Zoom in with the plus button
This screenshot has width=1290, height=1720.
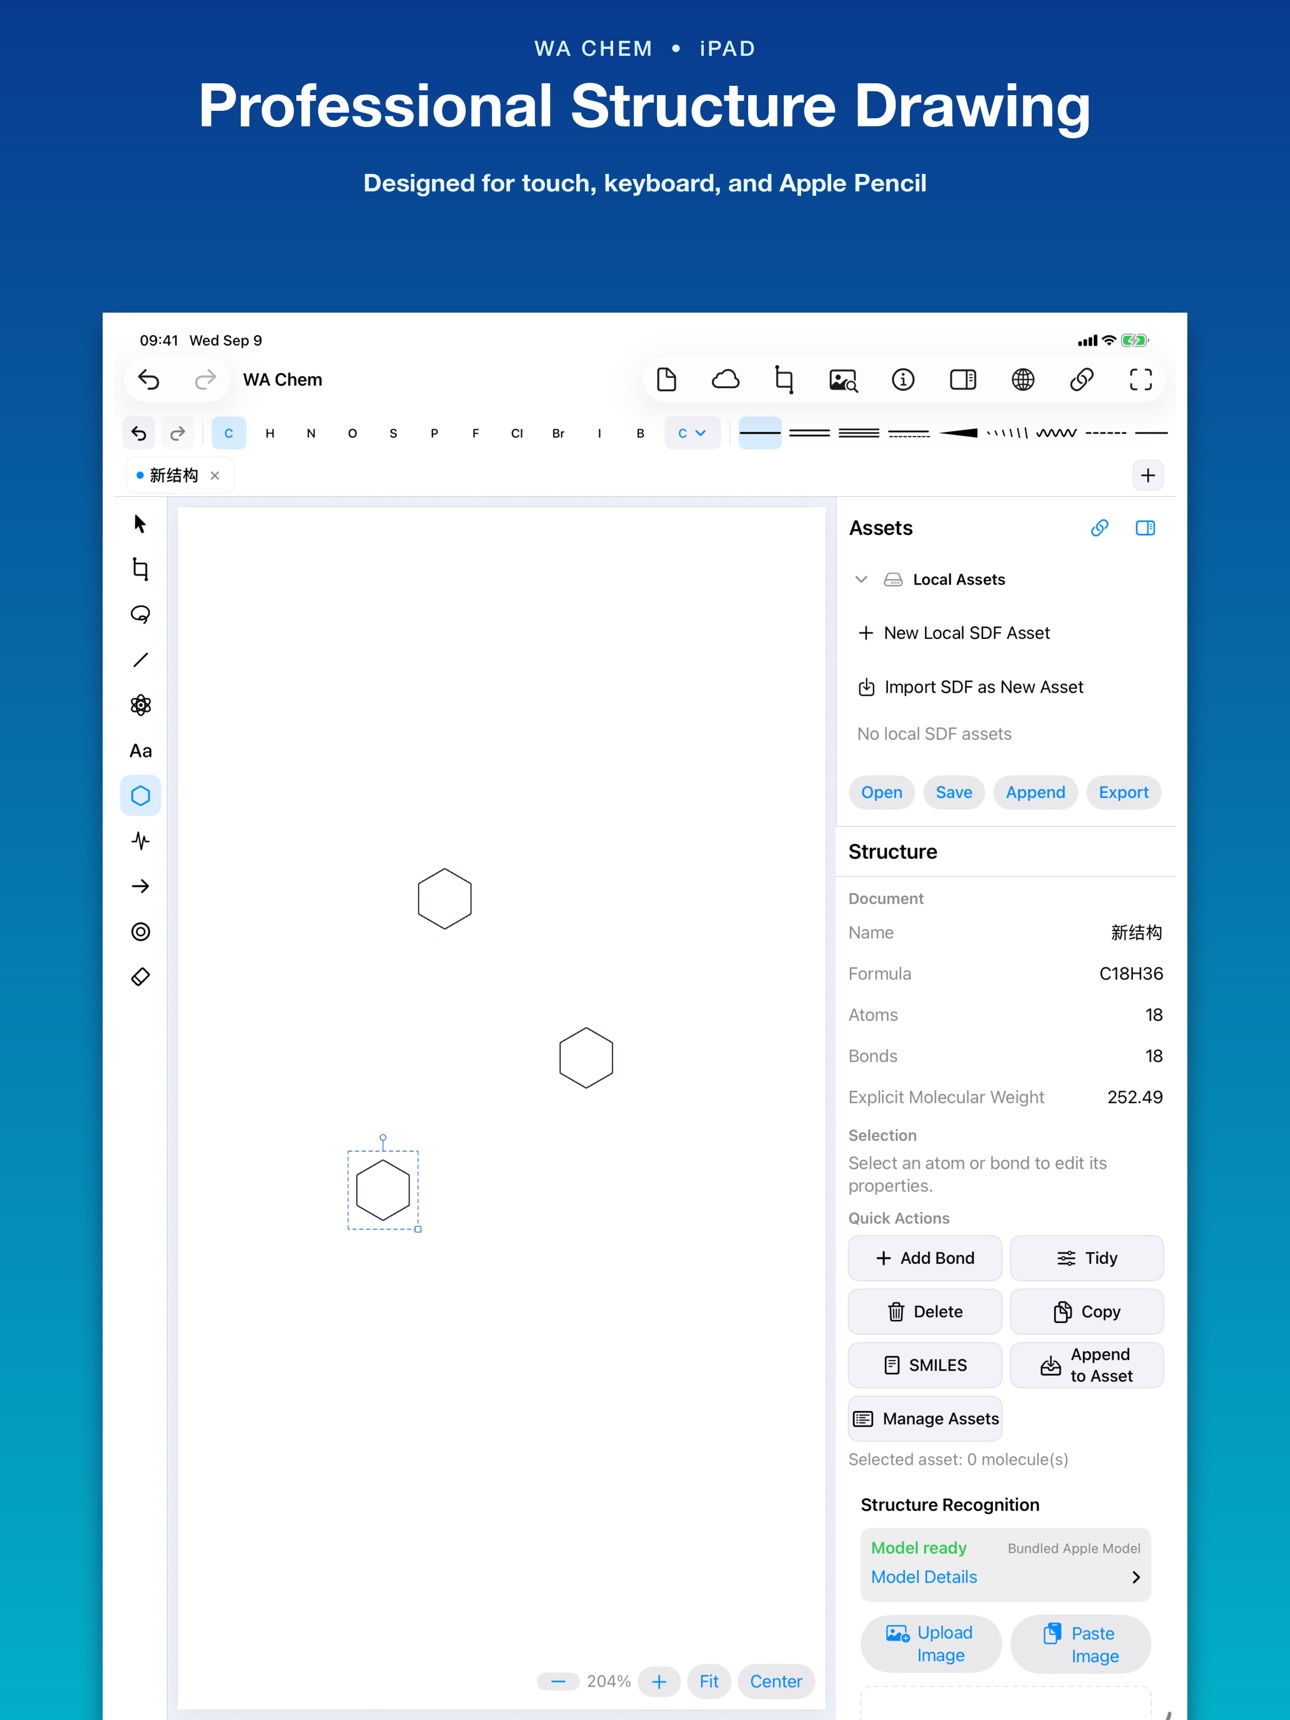coord(659,1682)
